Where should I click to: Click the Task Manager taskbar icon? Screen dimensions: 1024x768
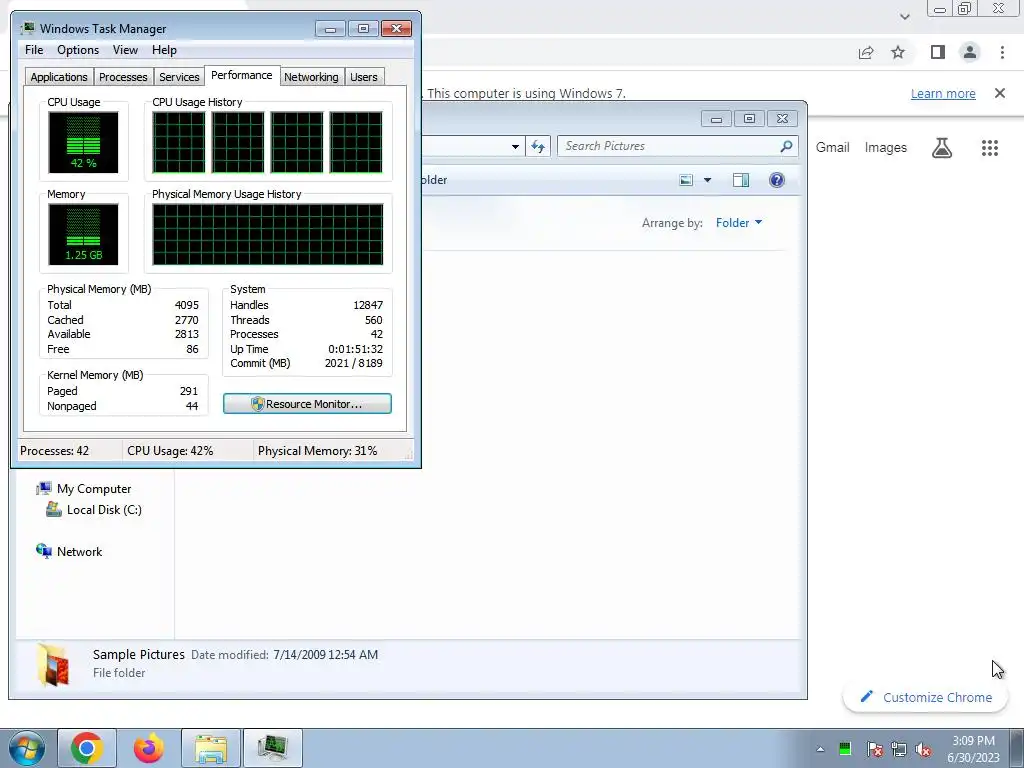point(273,748)
